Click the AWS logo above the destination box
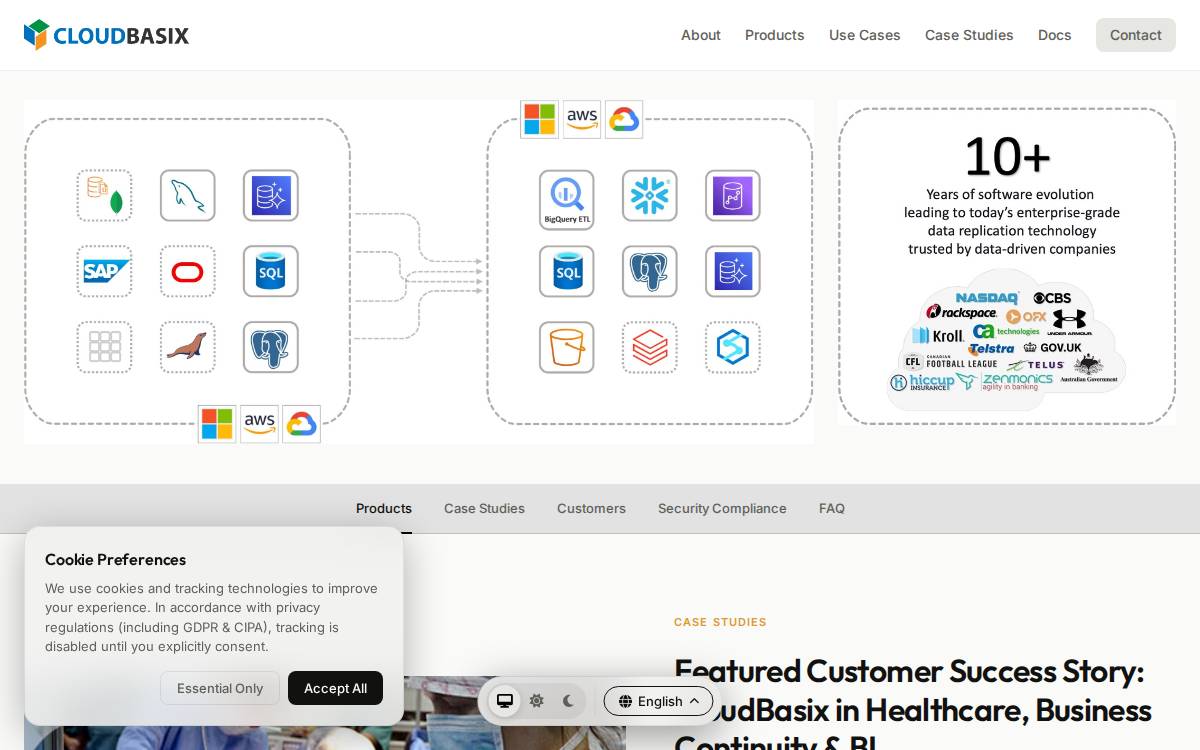This screenshot has height=750, width=1200. tap(582, 119)
